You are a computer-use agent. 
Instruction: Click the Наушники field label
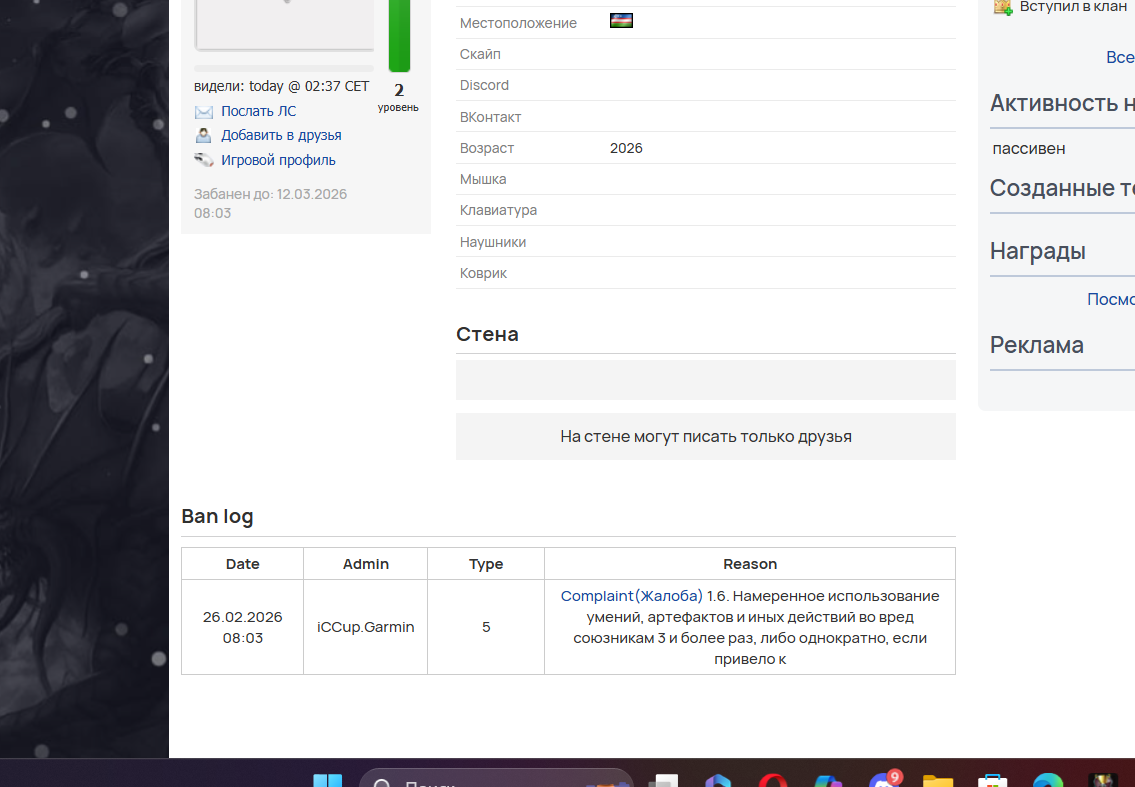click(x=492, y=243)
